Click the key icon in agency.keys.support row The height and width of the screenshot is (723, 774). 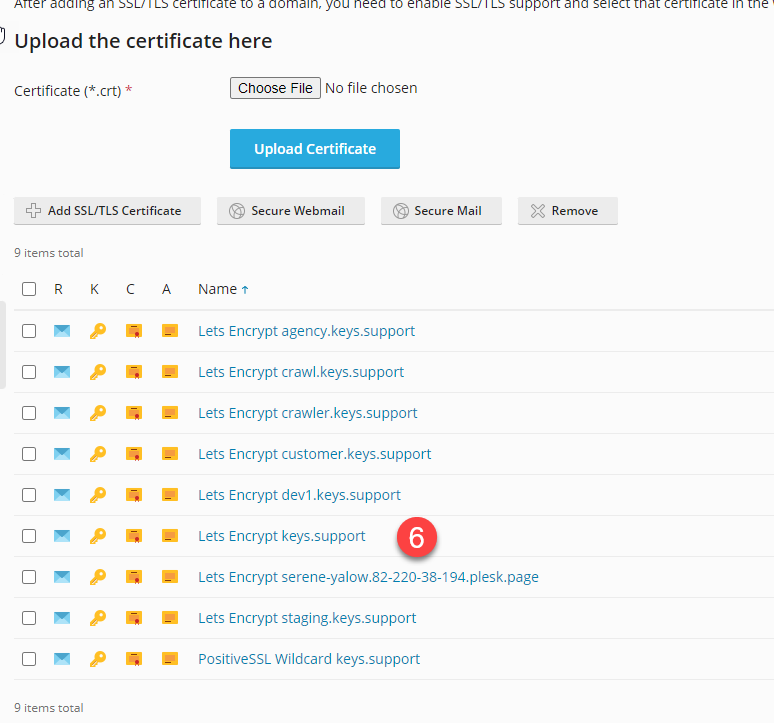[x=97, y=331]
